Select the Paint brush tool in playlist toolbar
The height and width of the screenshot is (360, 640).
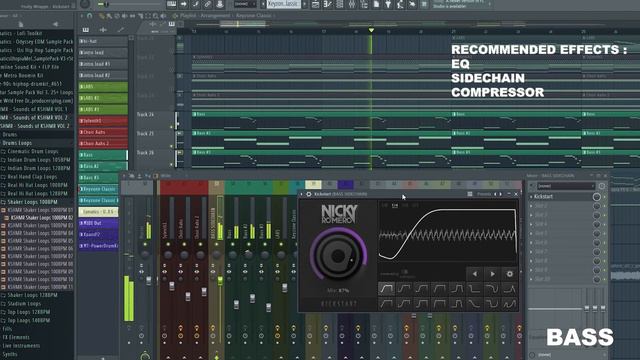tap(110, 16)
